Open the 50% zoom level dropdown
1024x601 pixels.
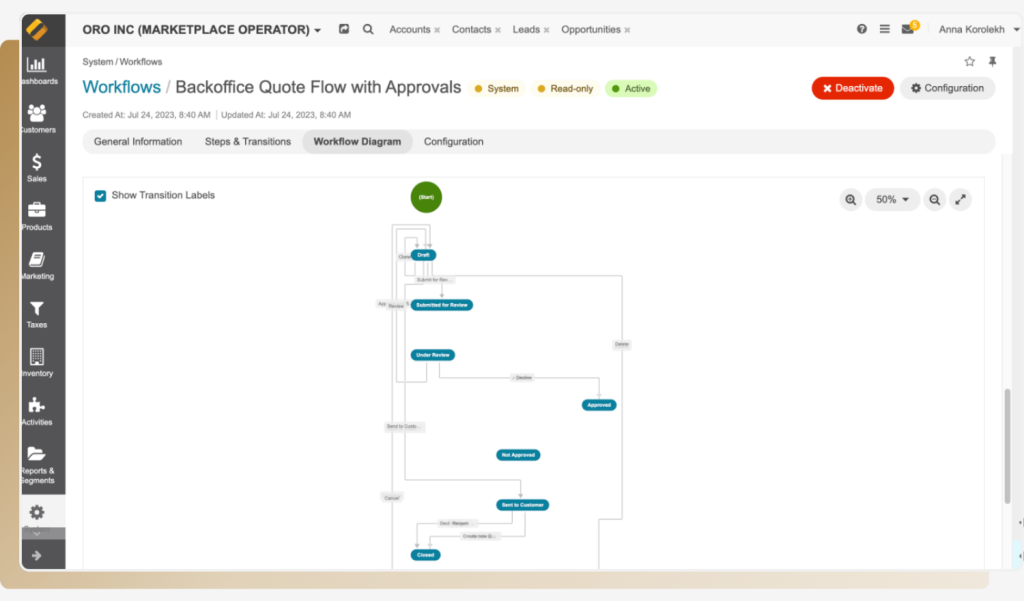[892, 200]
